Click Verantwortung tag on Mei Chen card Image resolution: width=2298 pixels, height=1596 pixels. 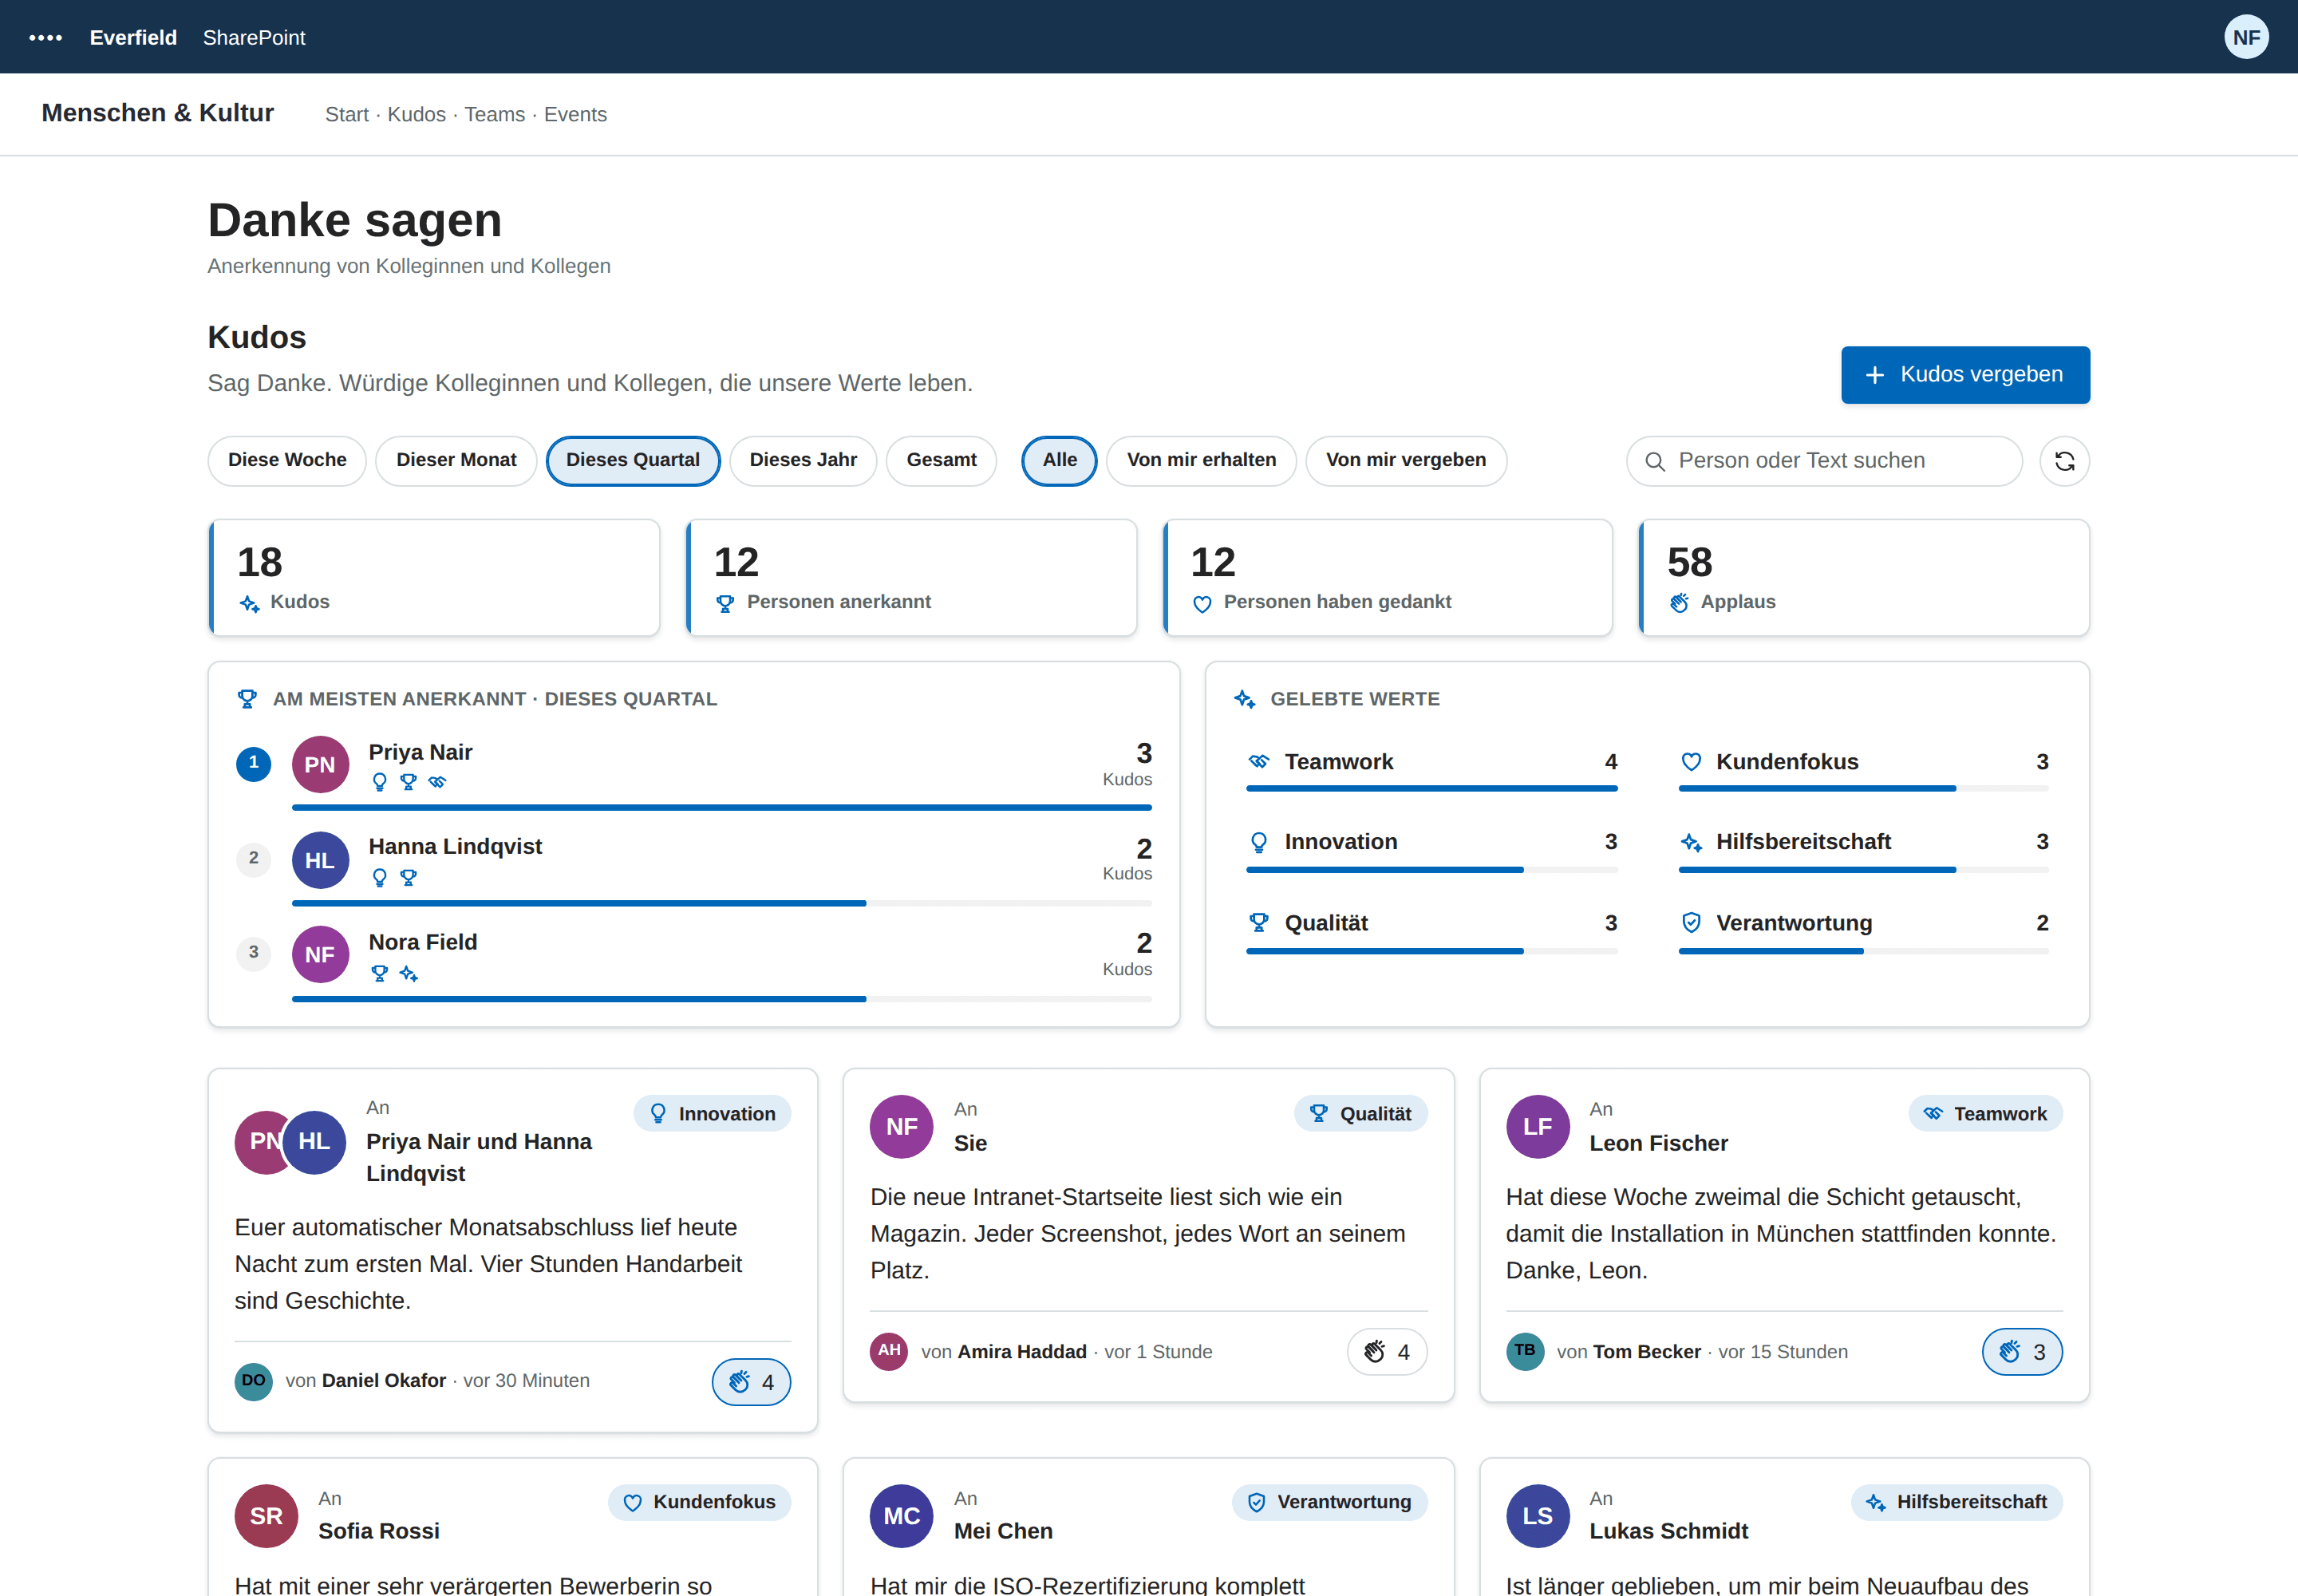pyautogui.click(x=1329, y=1502)
